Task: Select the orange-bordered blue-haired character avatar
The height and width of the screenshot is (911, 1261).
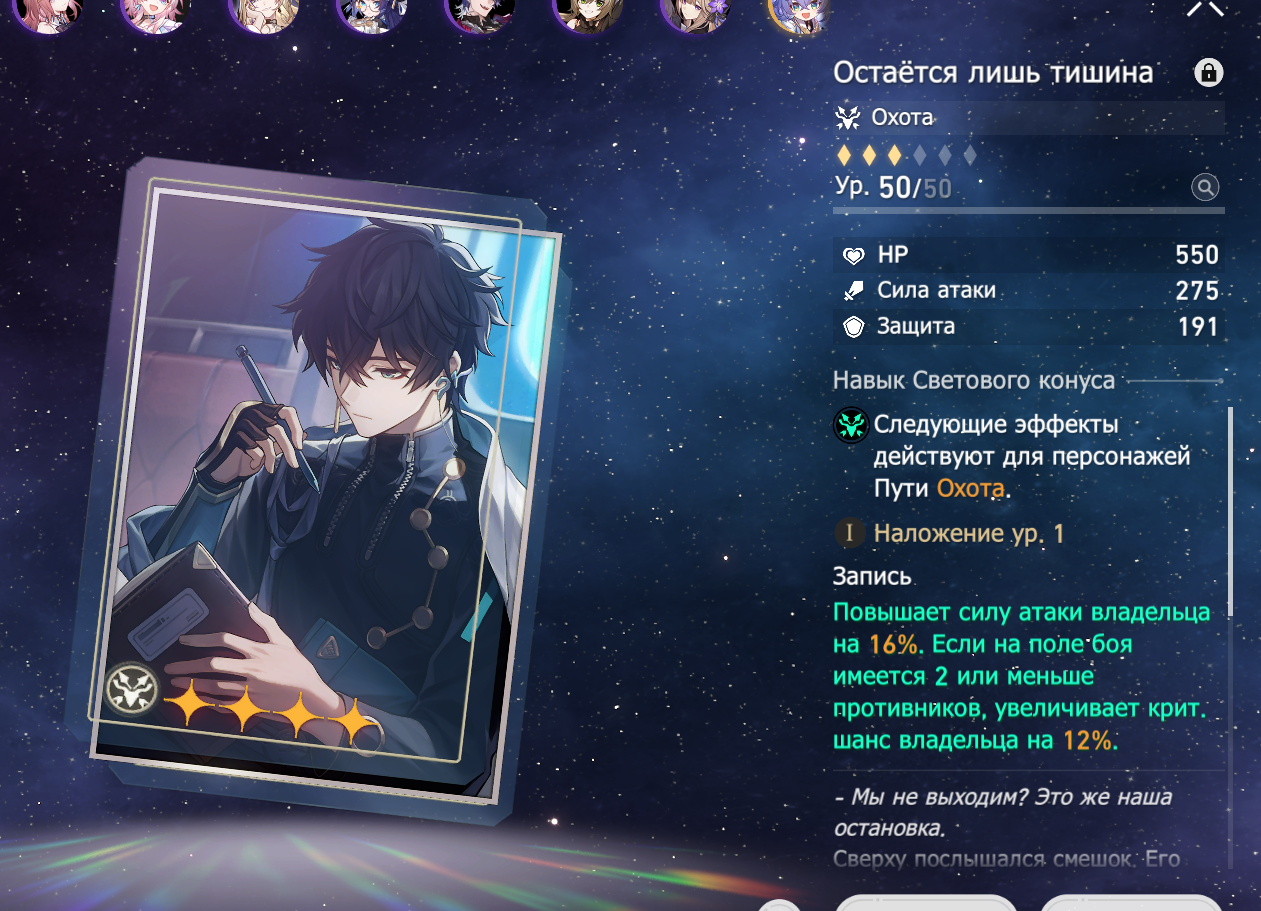Action: (x=798, y=12)
